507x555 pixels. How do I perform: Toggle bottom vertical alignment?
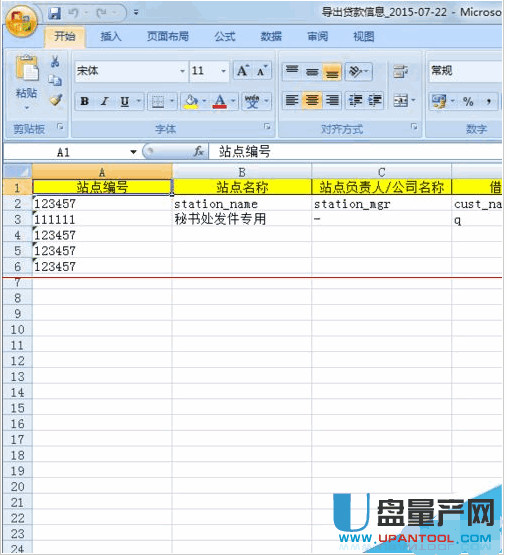pos(332,72)
